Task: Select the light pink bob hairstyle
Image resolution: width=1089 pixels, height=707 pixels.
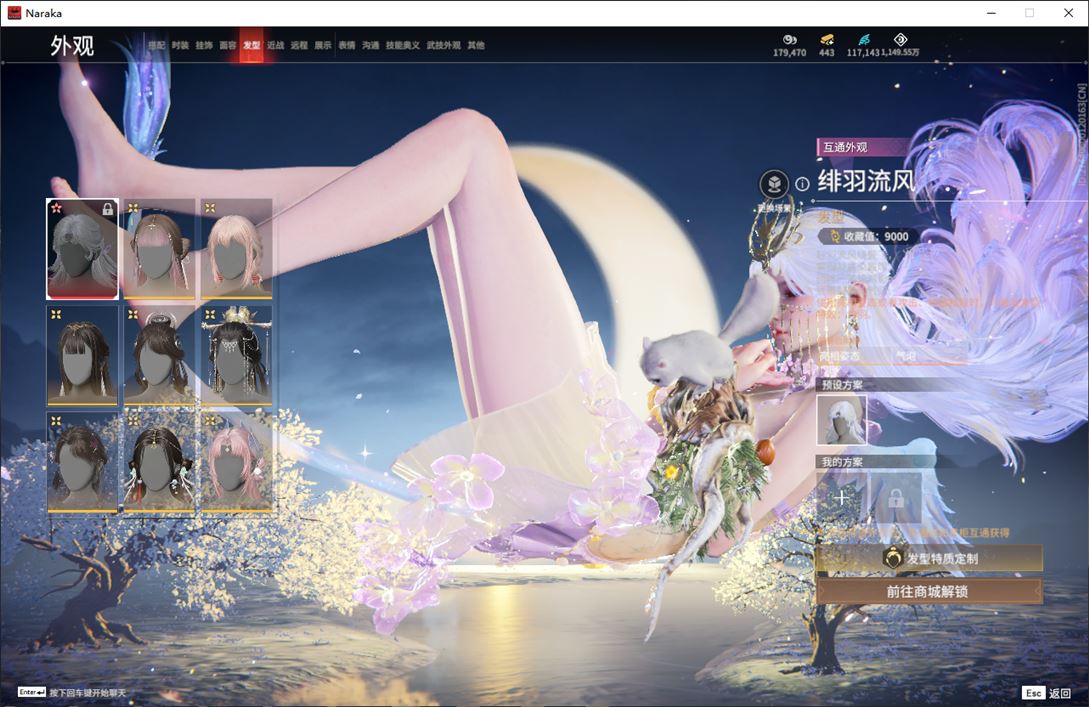Action: point(236,249)
